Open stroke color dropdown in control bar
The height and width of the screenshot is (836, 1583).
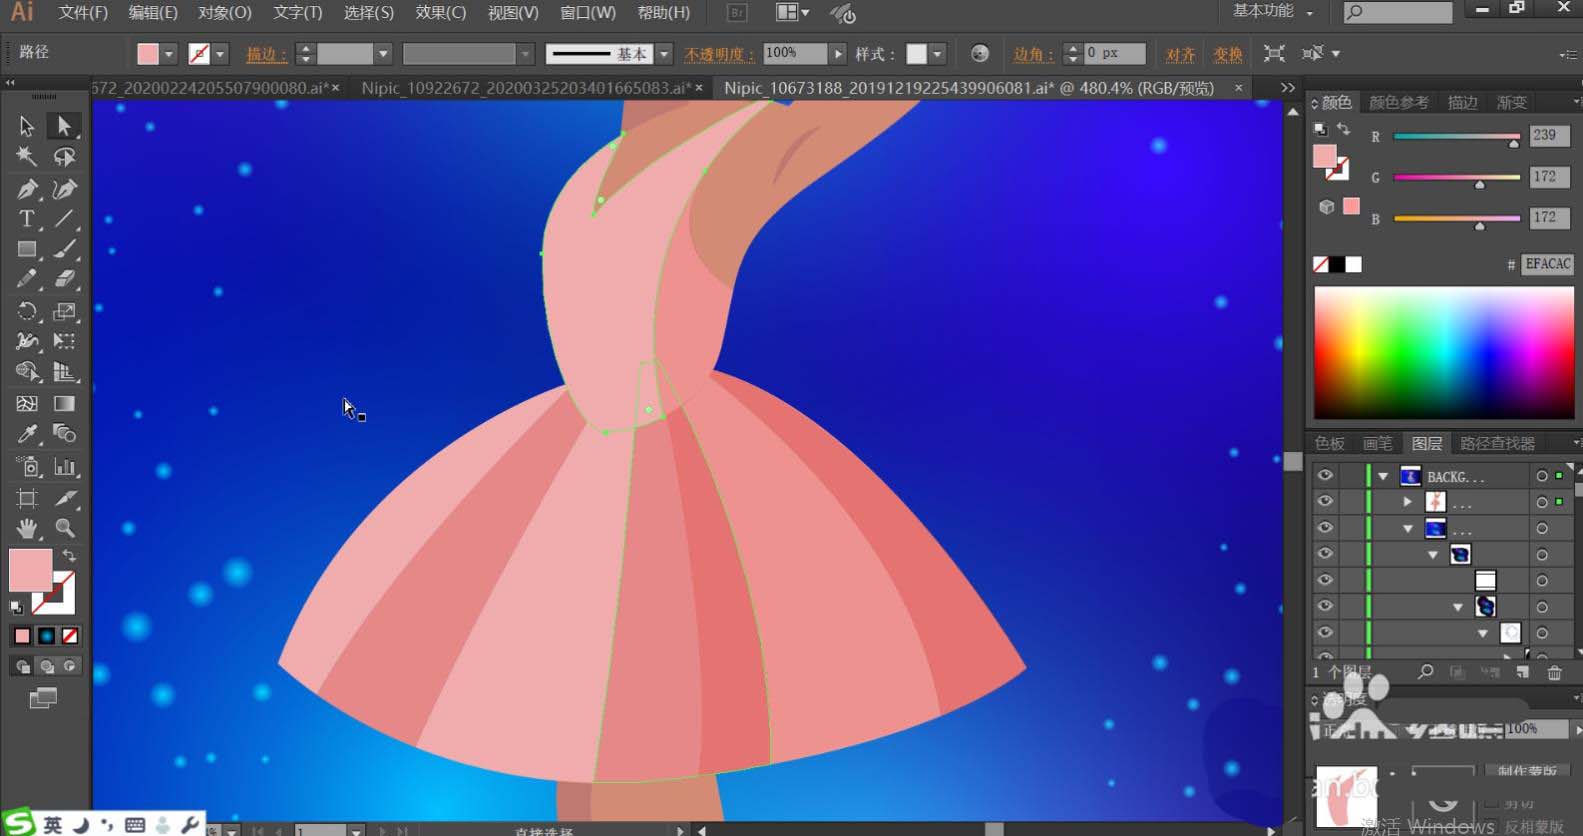click(221, 54)
